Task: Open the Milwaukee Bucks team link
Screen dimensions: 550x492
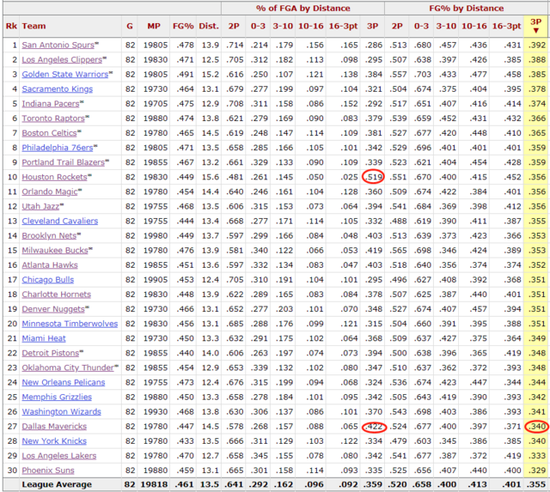Action: pos(55,250)
